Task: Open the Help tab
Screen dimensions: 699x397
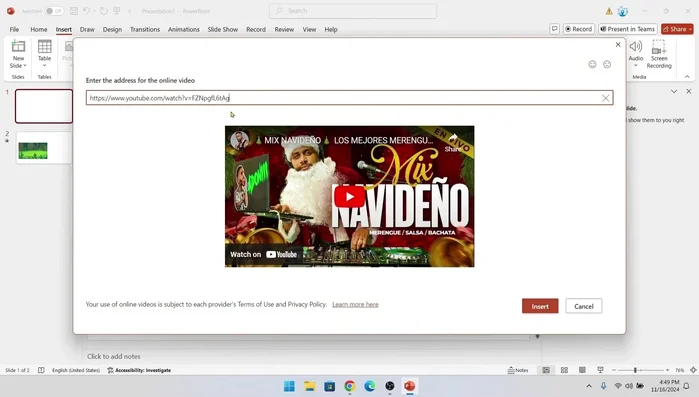Action: pos(331,29)
